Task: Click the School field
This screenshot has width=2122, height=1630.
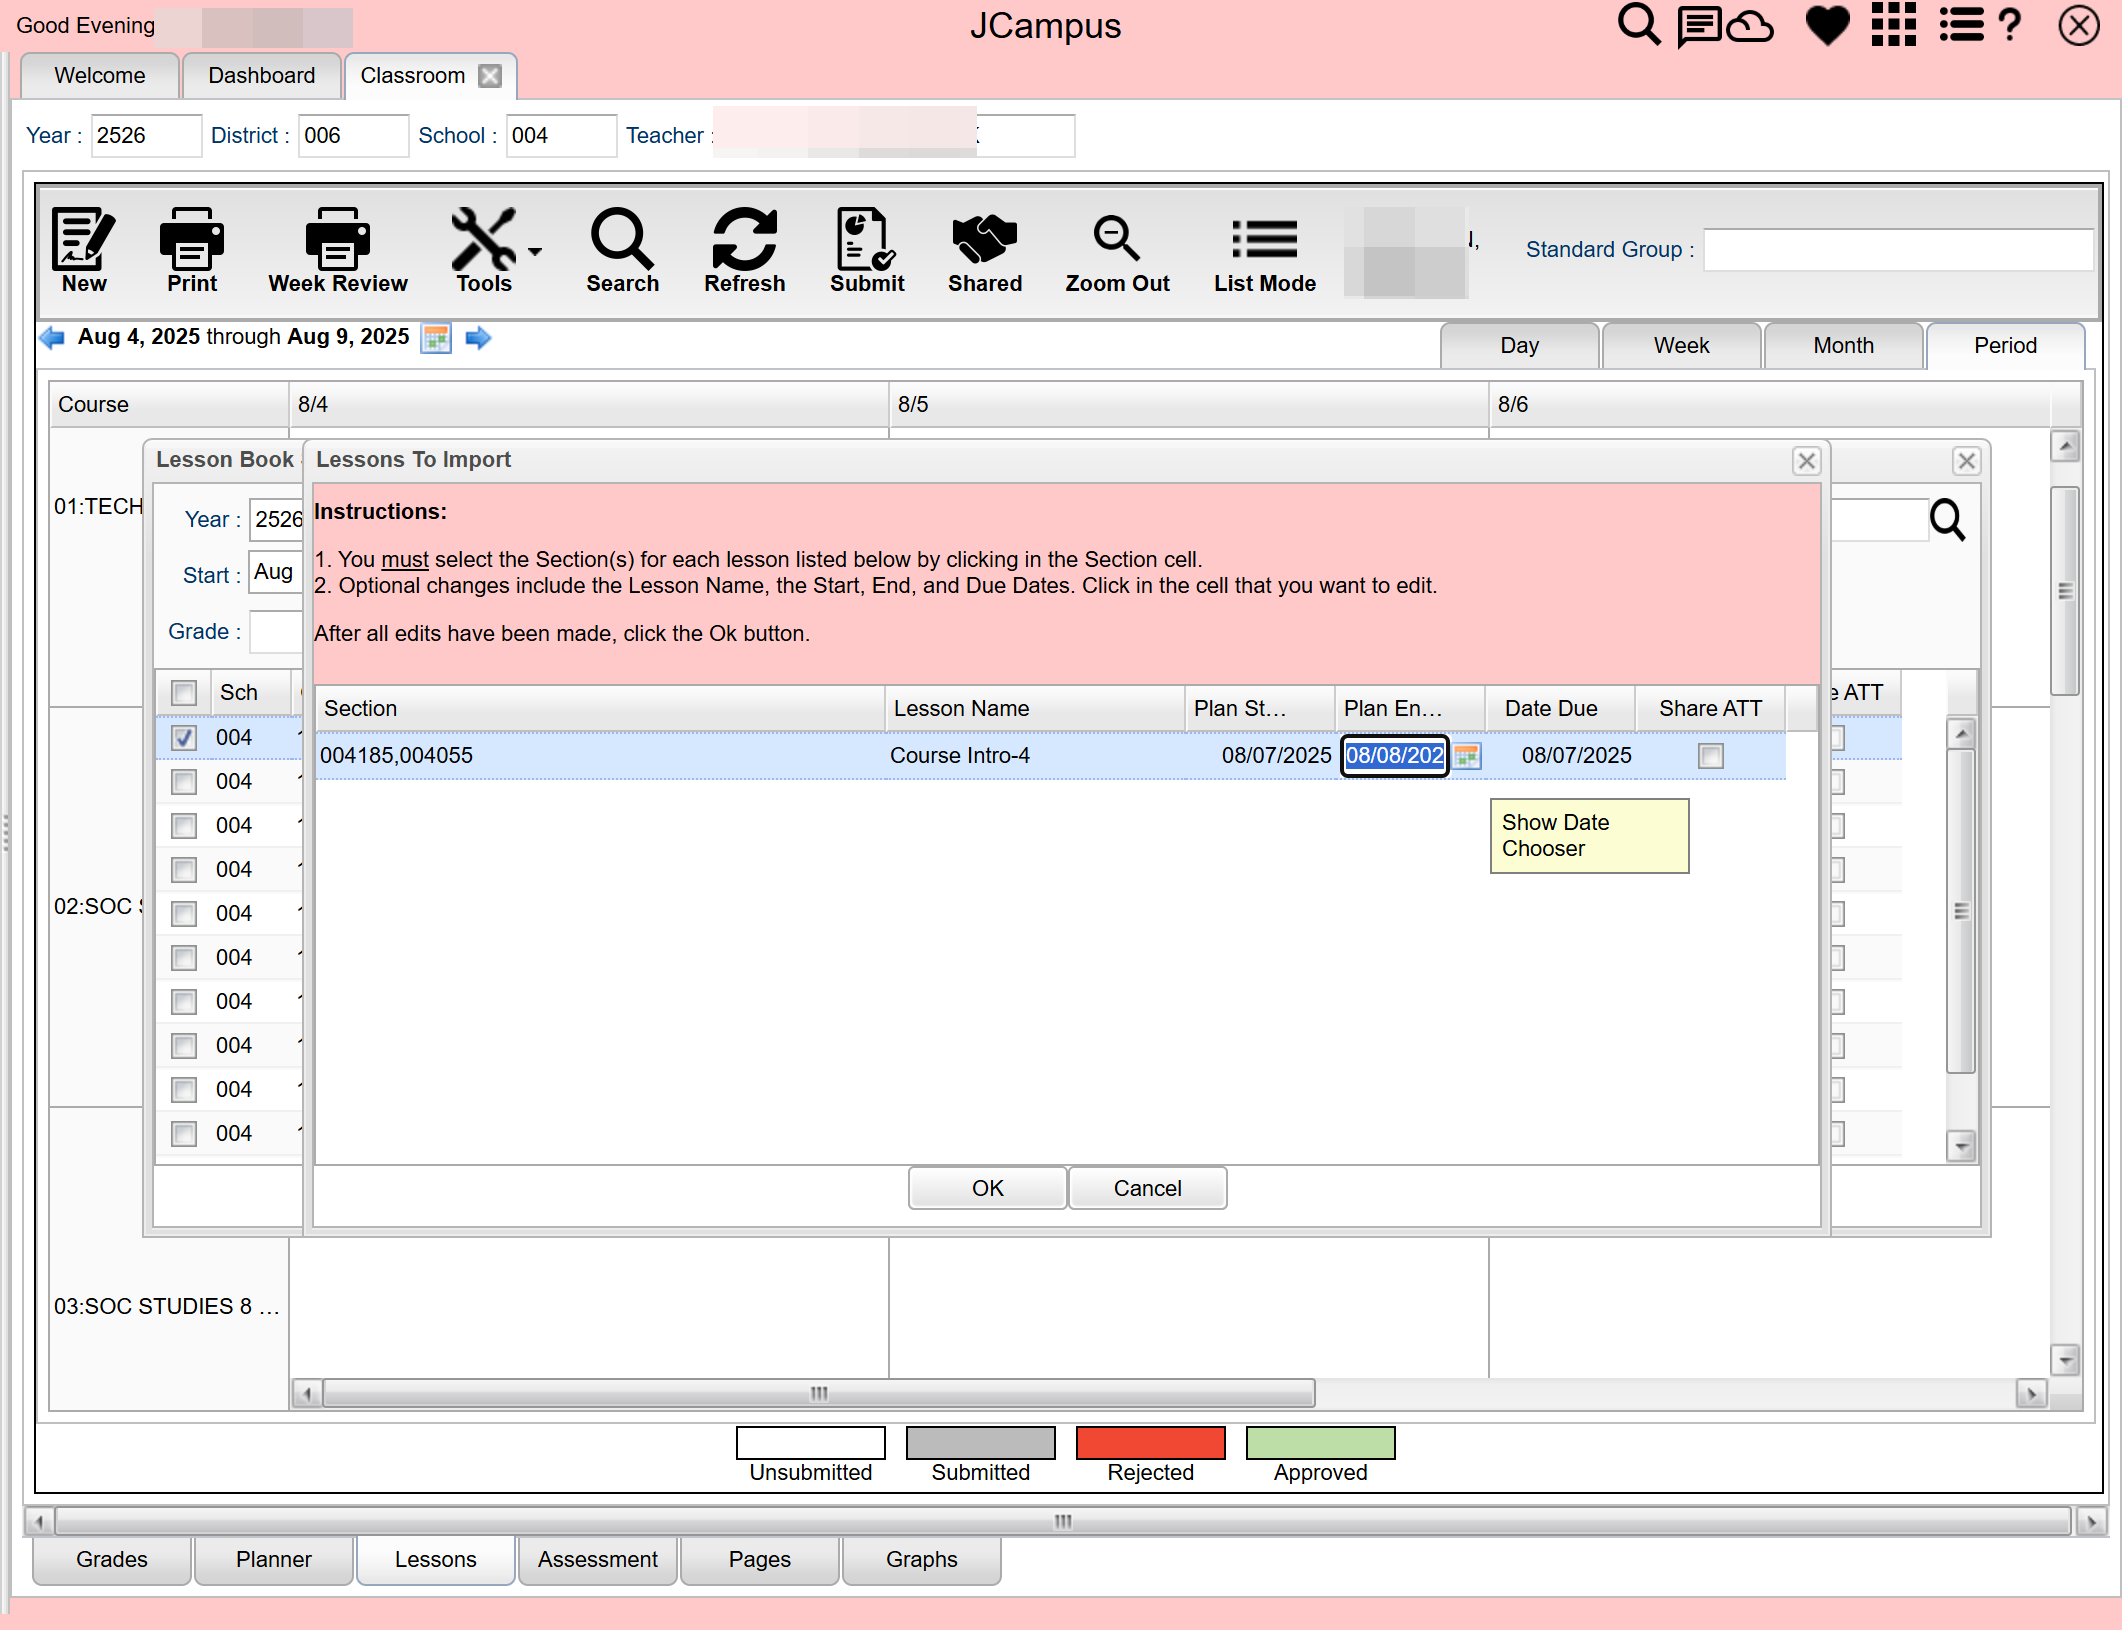Action: pos(561,136)
